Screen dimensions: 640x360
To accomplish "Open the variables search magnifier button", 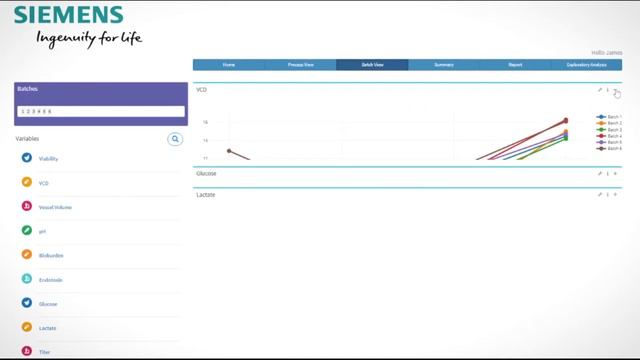I will tap(175, 139).
